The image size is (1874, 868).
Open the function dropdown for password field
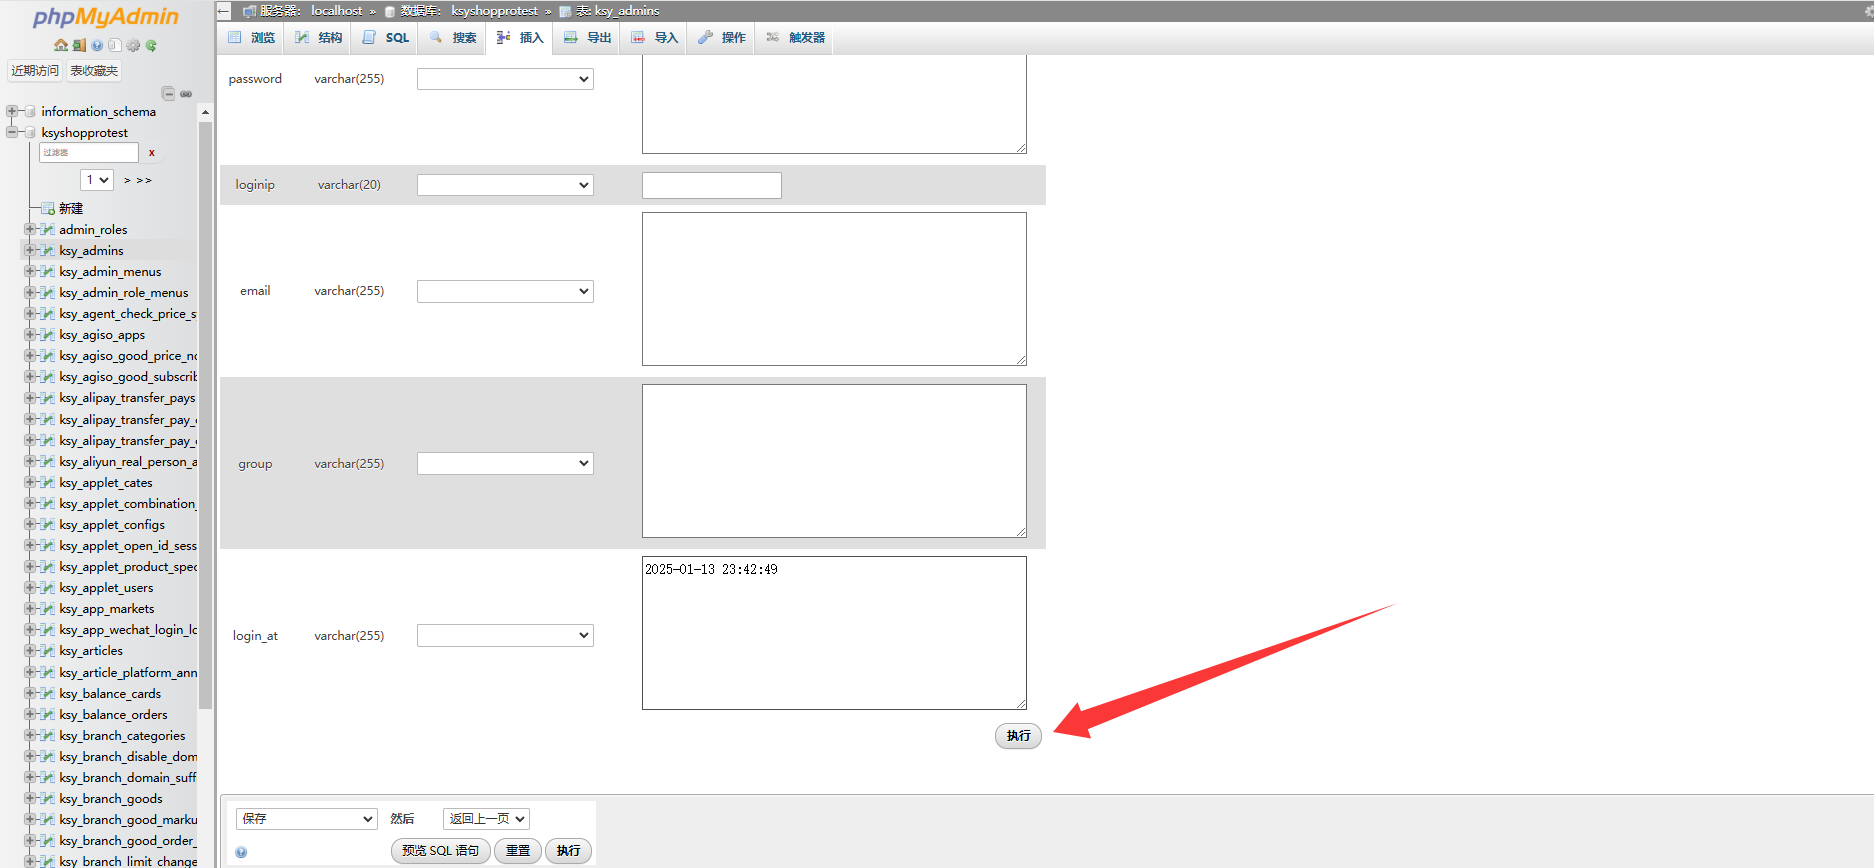(x=505, y=79)
